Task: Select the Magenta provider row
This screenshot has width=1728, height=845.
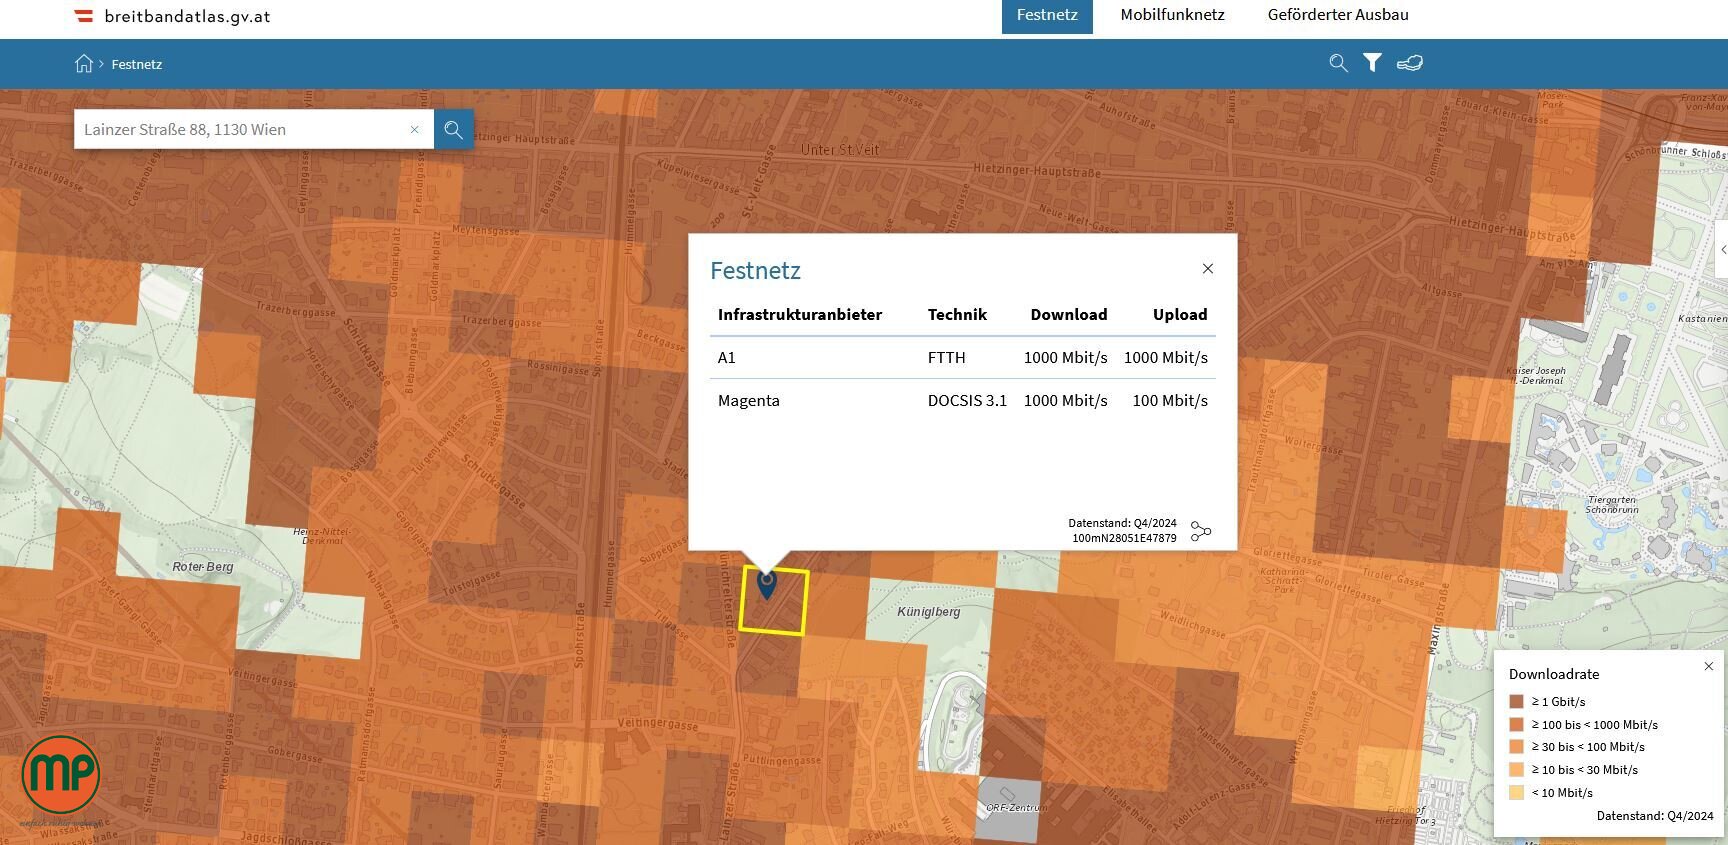Action: click(x=963, y=400)
